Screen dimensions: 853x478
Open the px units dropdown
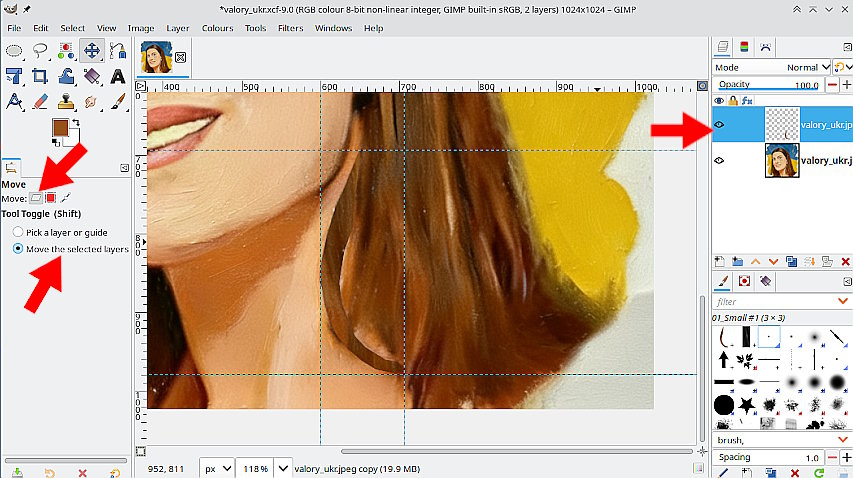217,468
